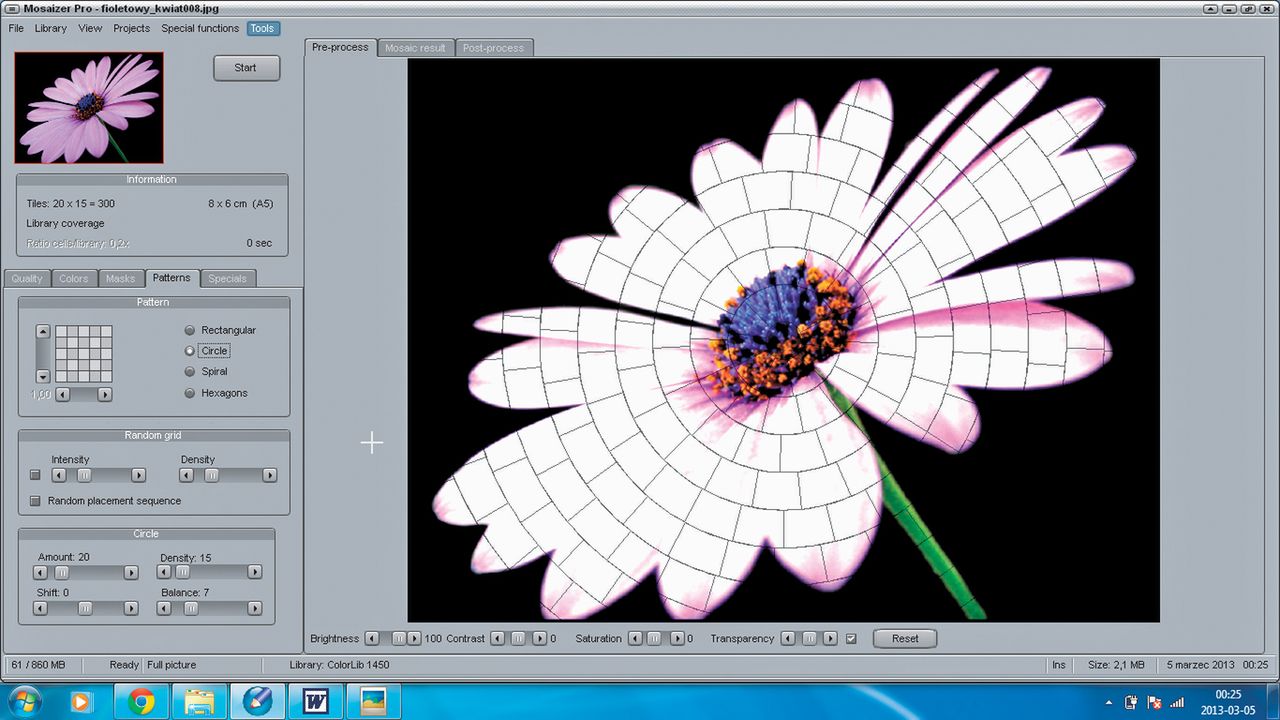
Task: Decrease Balance: 7 with left arrow
Action: pos(164,608)
